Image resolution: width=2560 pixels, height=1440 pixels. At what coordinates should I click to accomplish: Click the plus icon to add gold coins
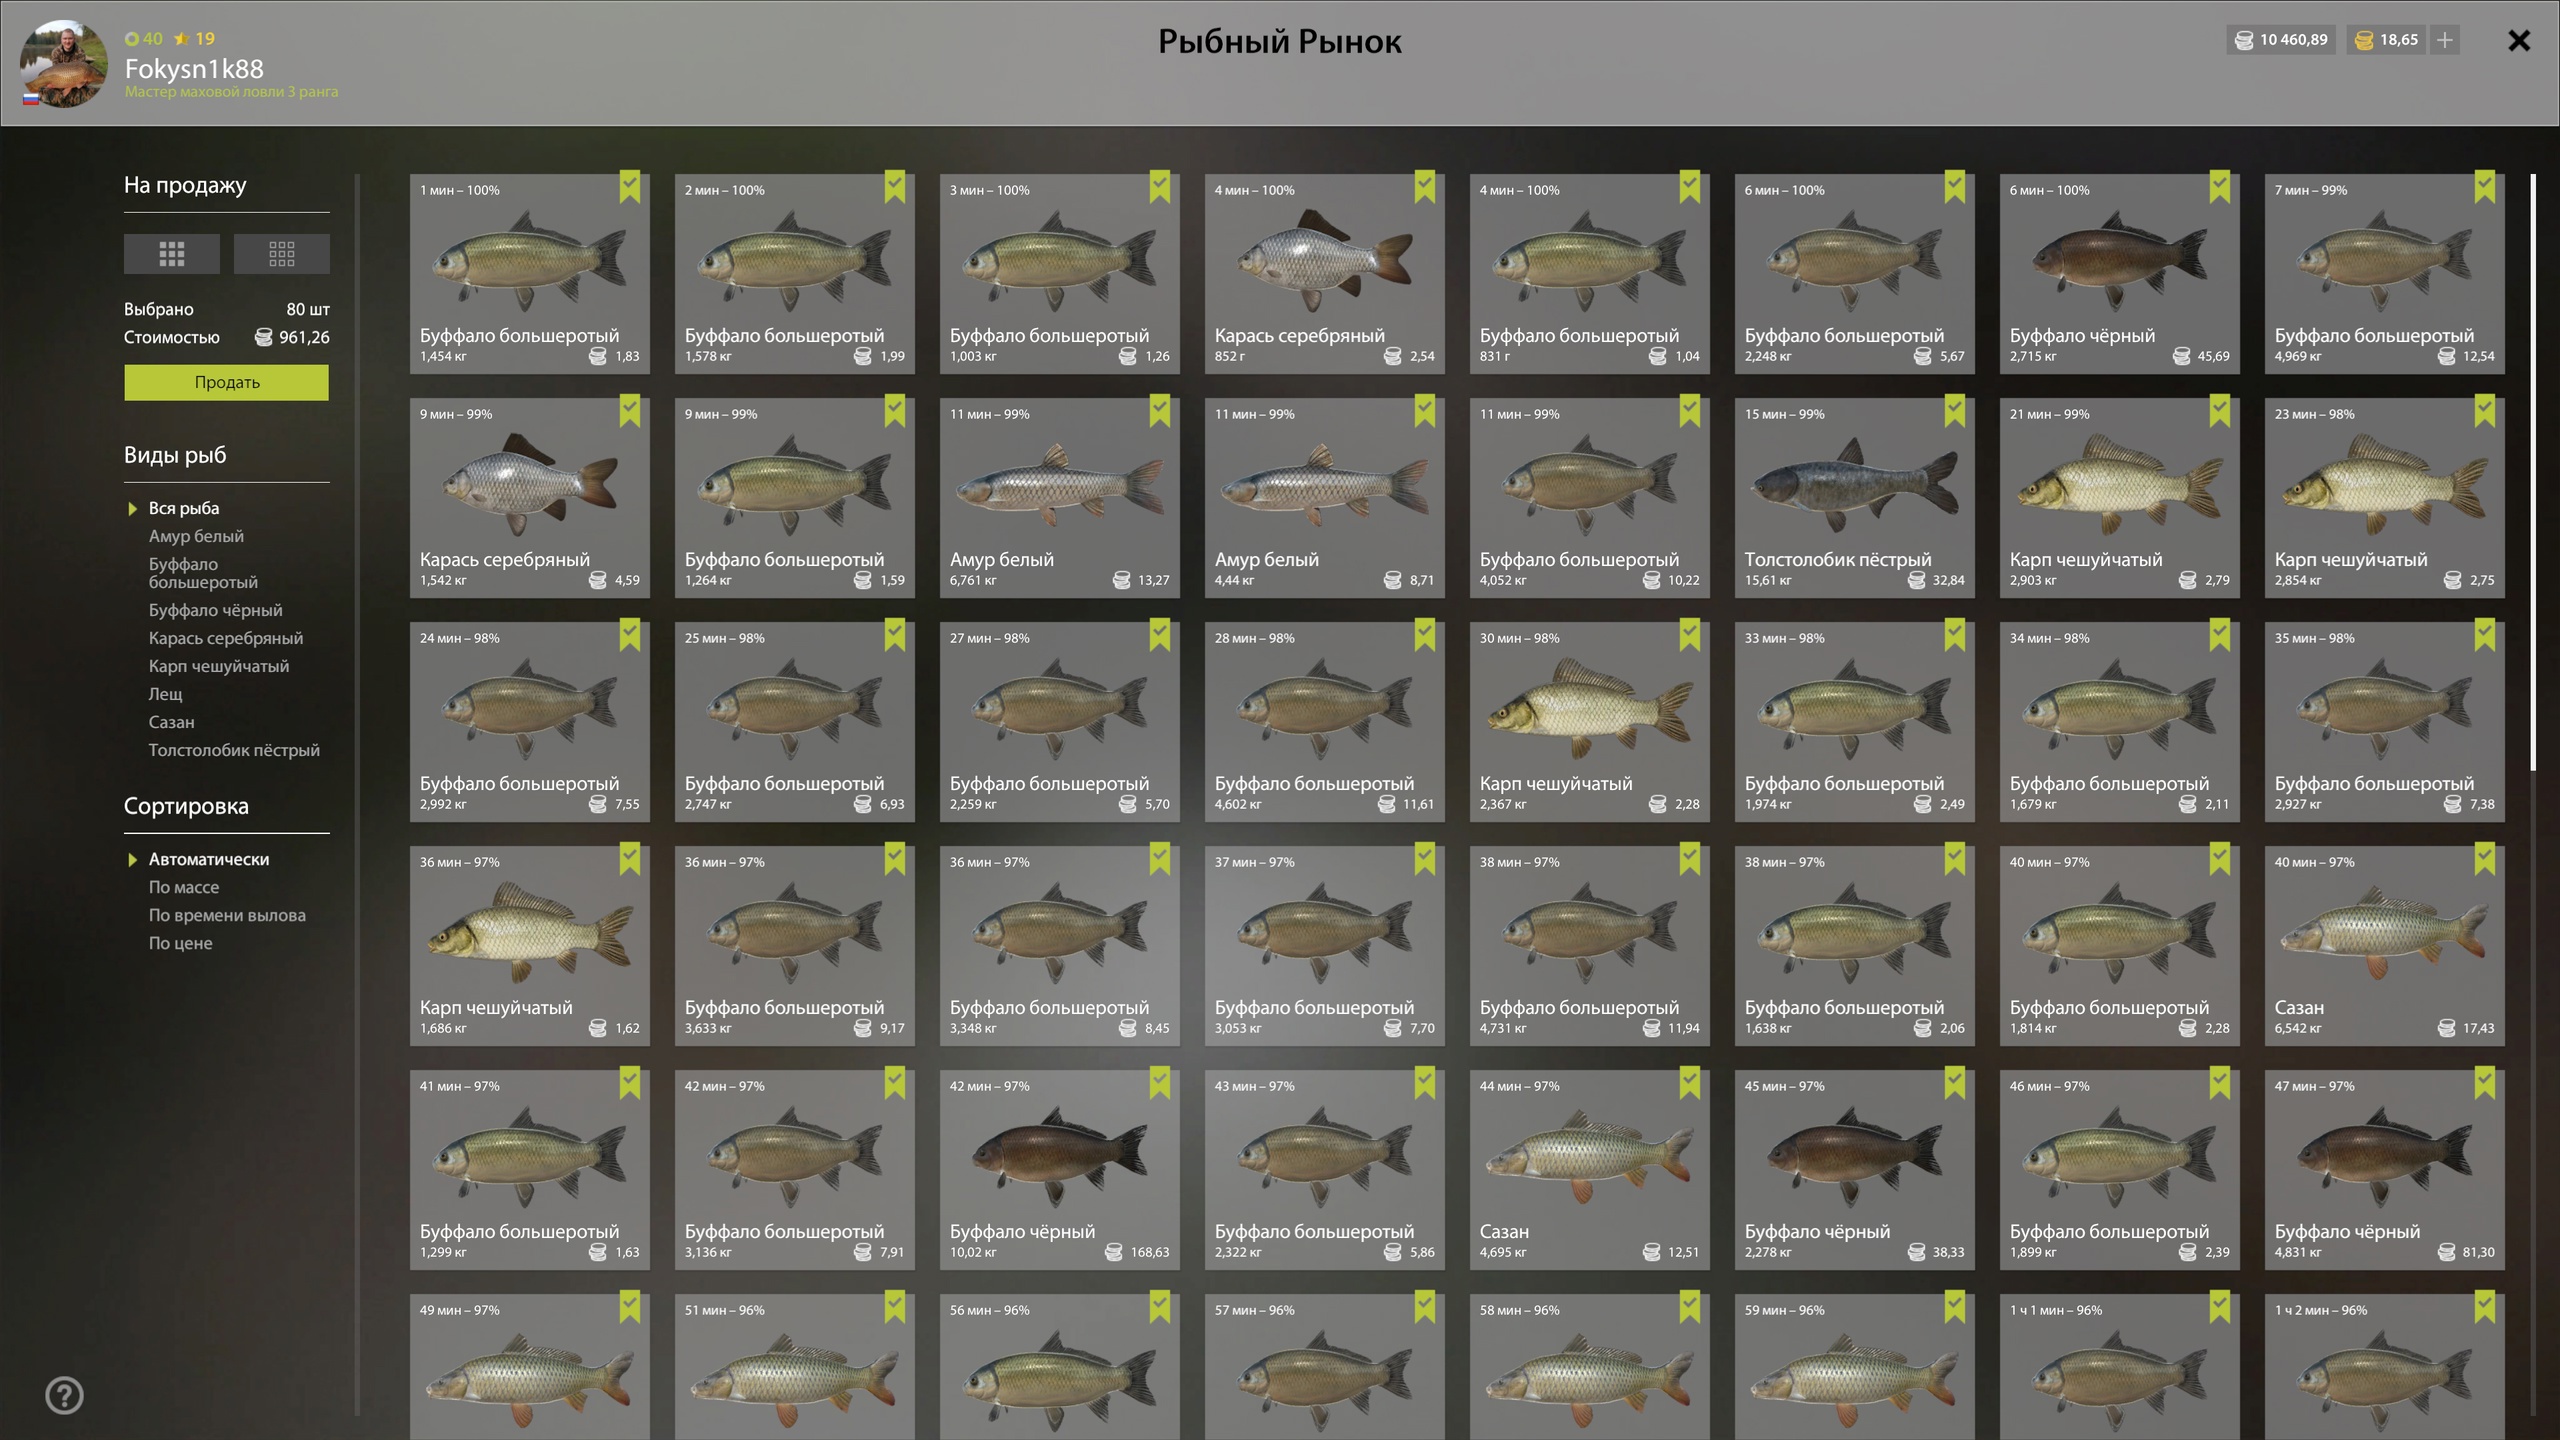pyautogui.click(x=2444, y=40)
